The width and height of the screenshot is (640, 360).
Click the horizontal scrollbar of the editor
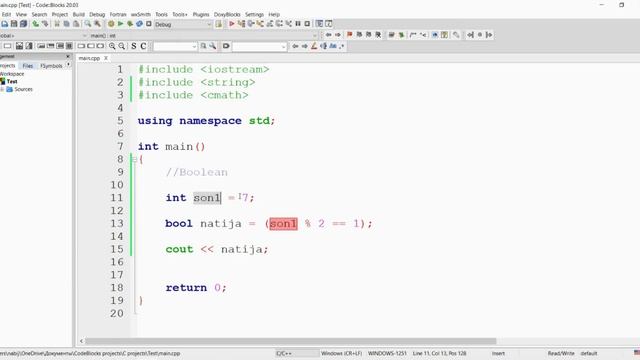[x=291, y=341]
